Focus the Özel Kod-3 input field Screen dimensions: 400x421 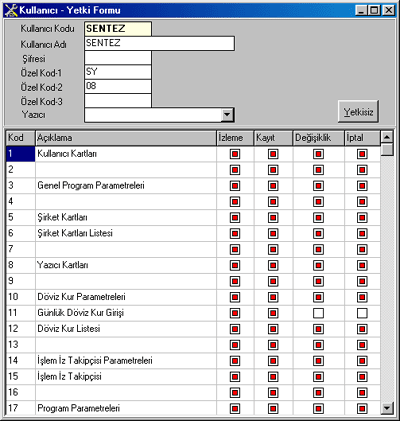pyautogui.click(x=118, y=101)
